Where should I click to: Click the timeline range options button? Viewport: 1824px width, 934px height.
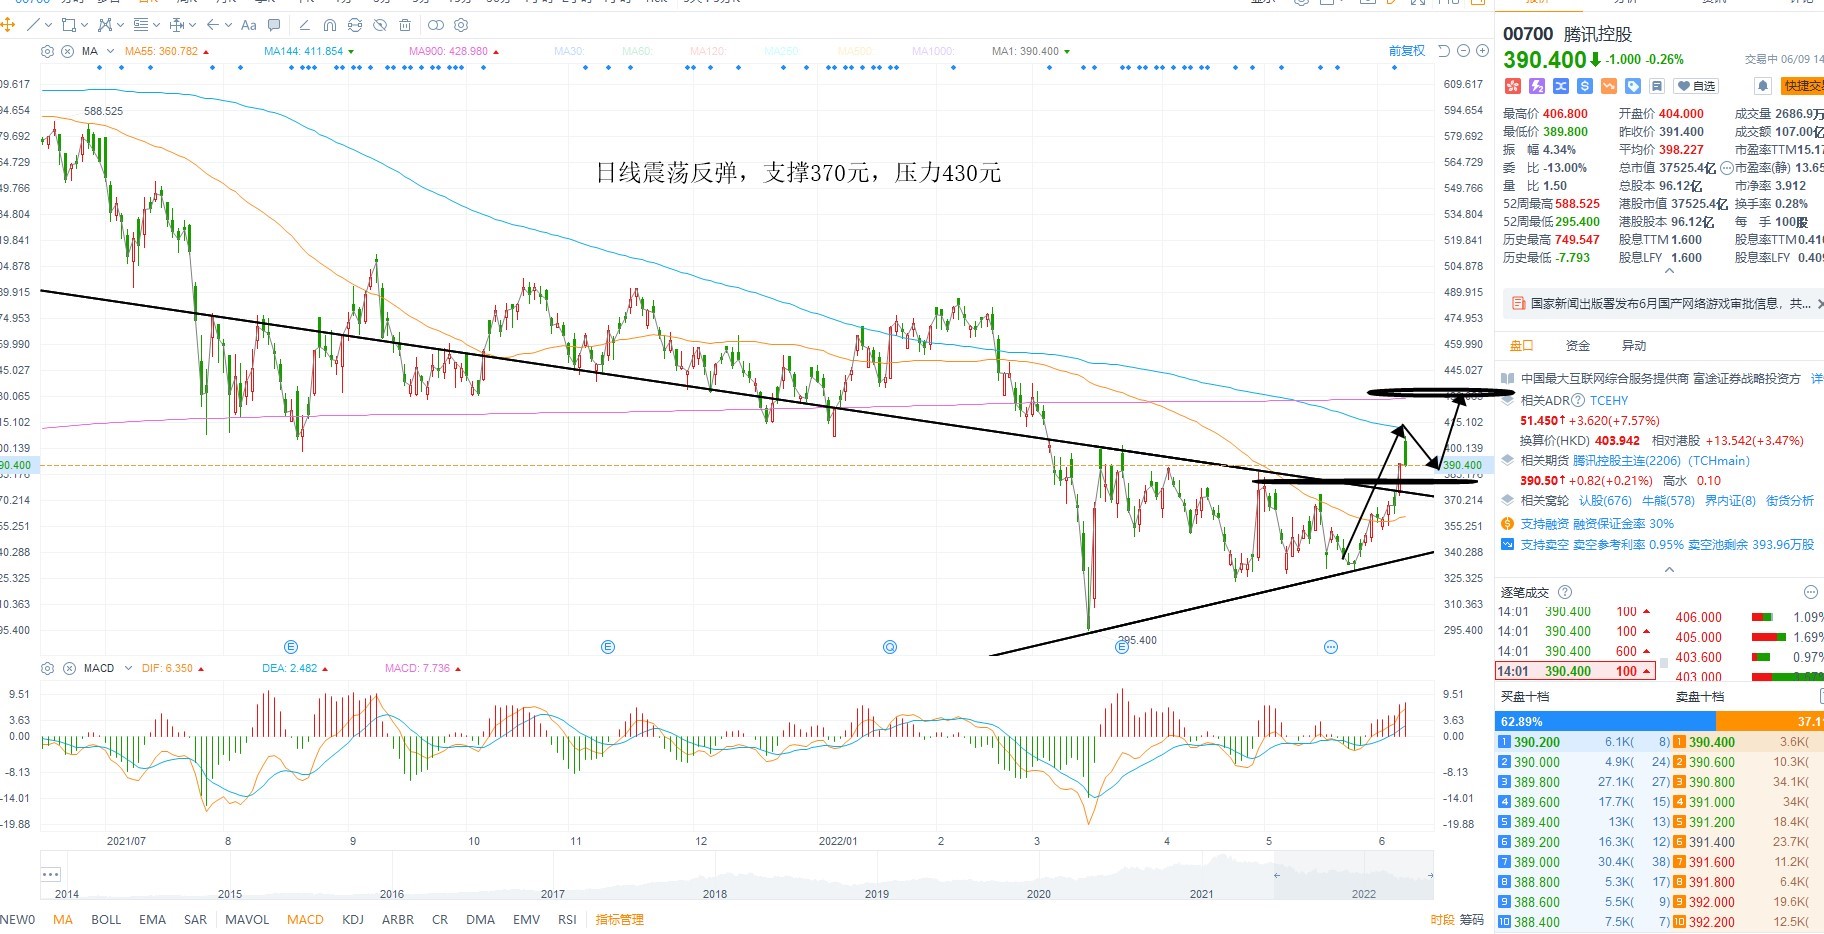tap(51, 874)
